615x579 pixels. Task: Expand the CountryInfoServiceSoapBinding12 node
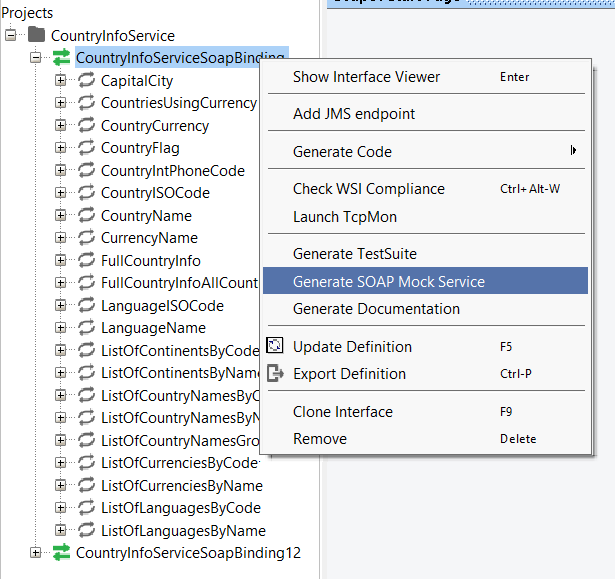tap(36, 553)
